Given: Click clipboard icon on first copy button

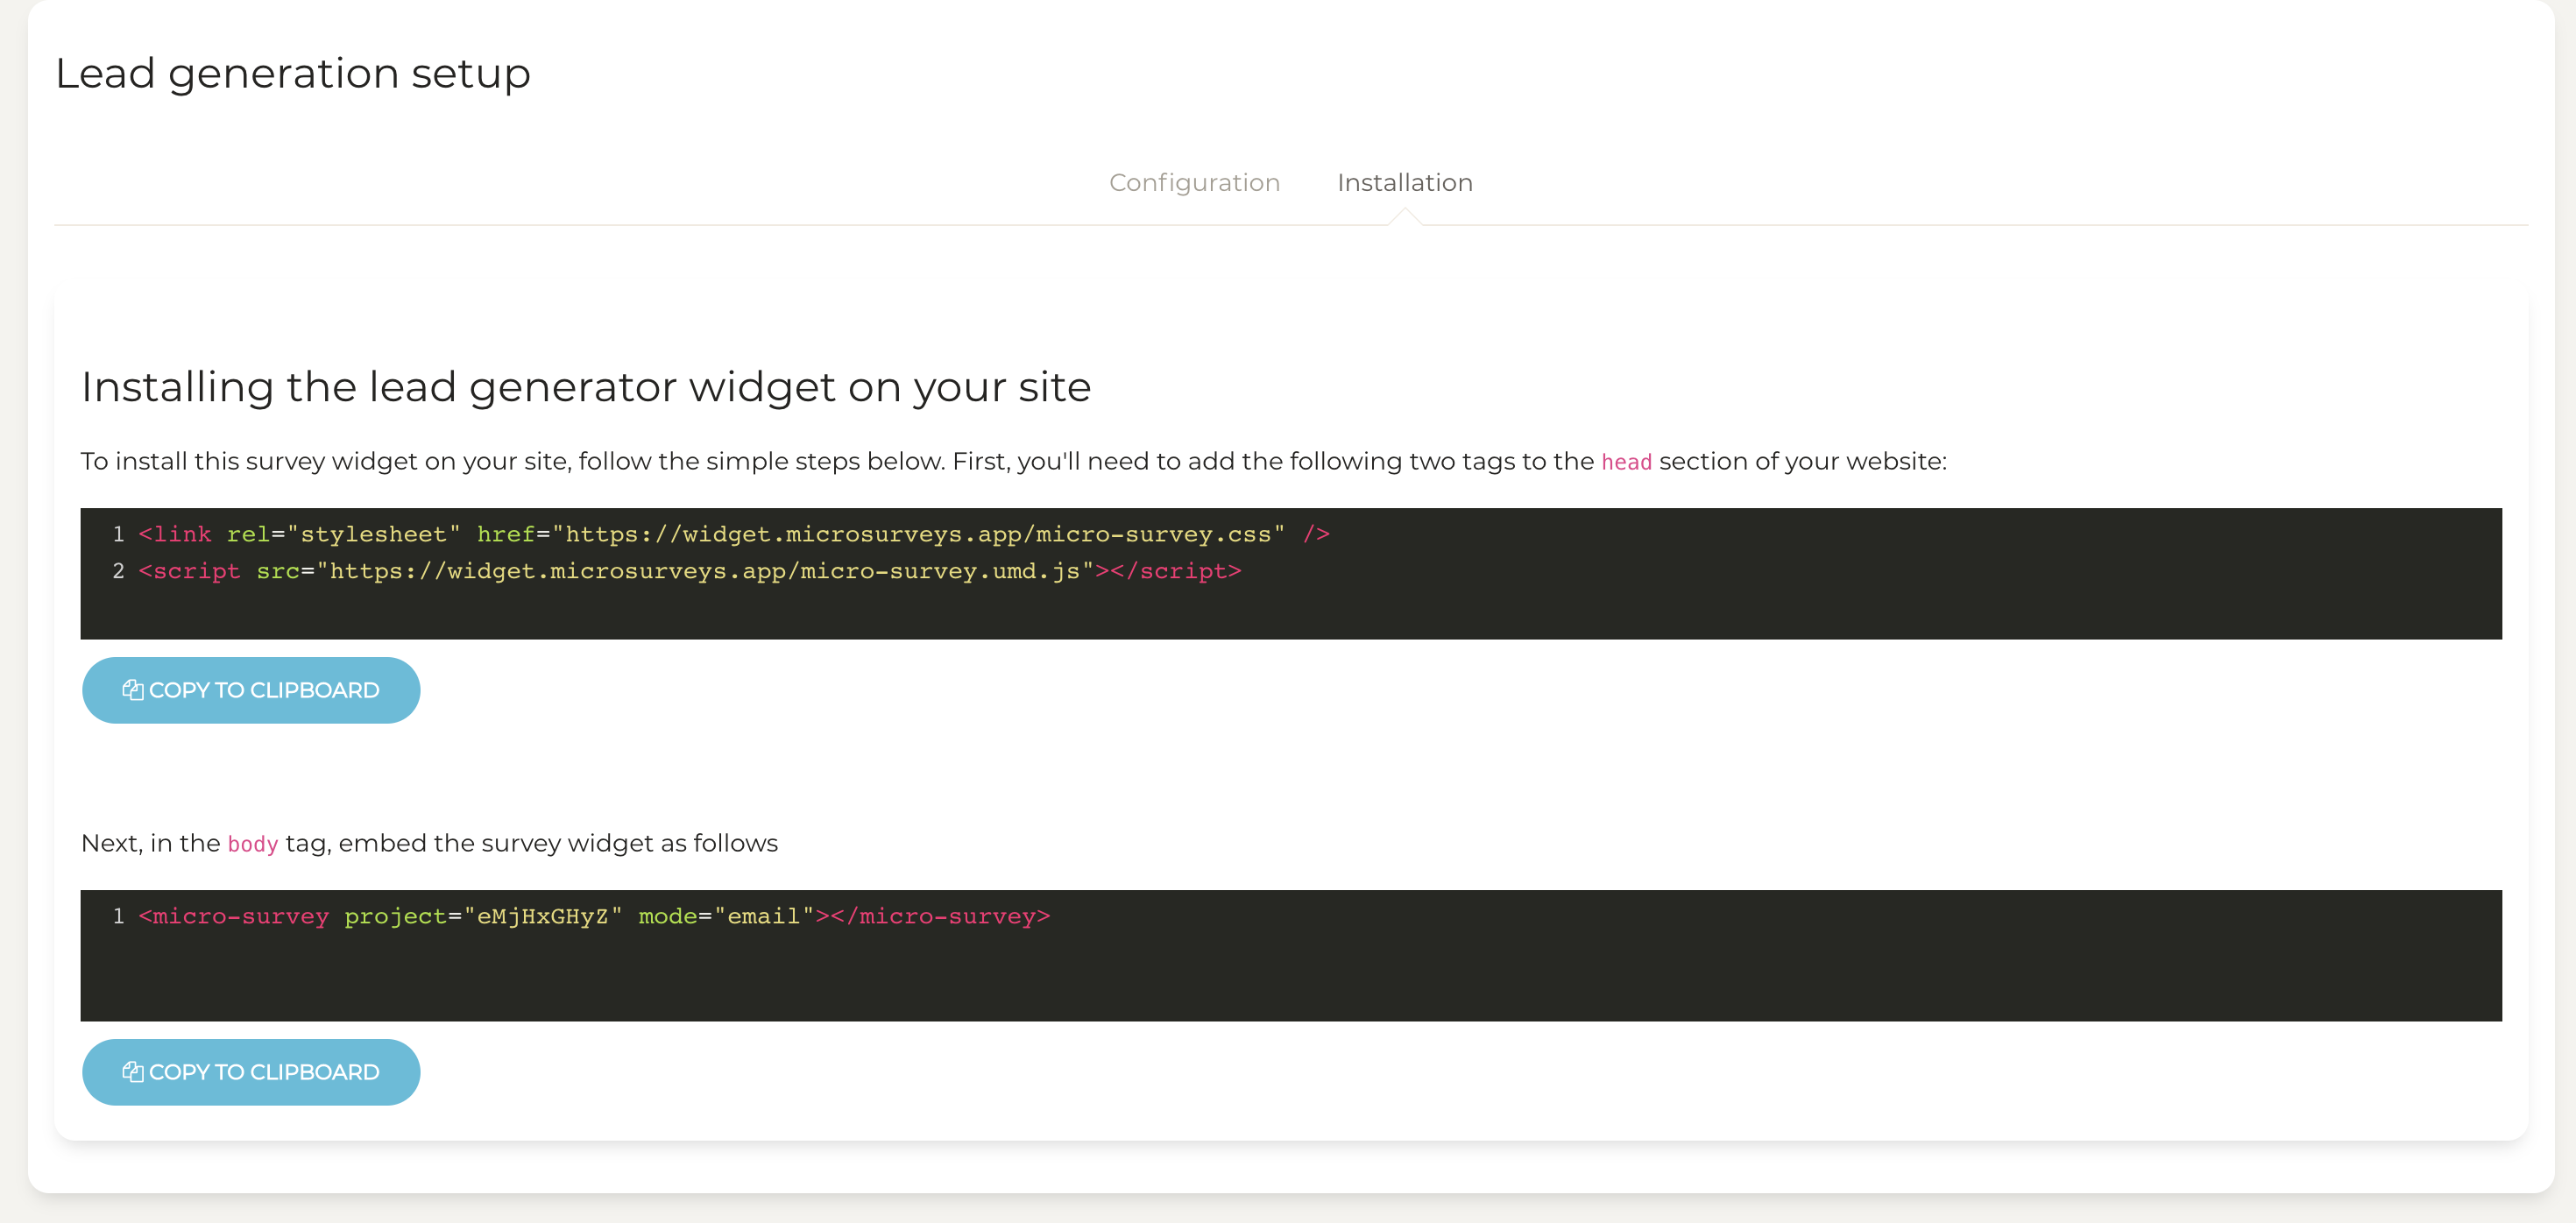Looking at the screenshot, I should coord(132,690).
